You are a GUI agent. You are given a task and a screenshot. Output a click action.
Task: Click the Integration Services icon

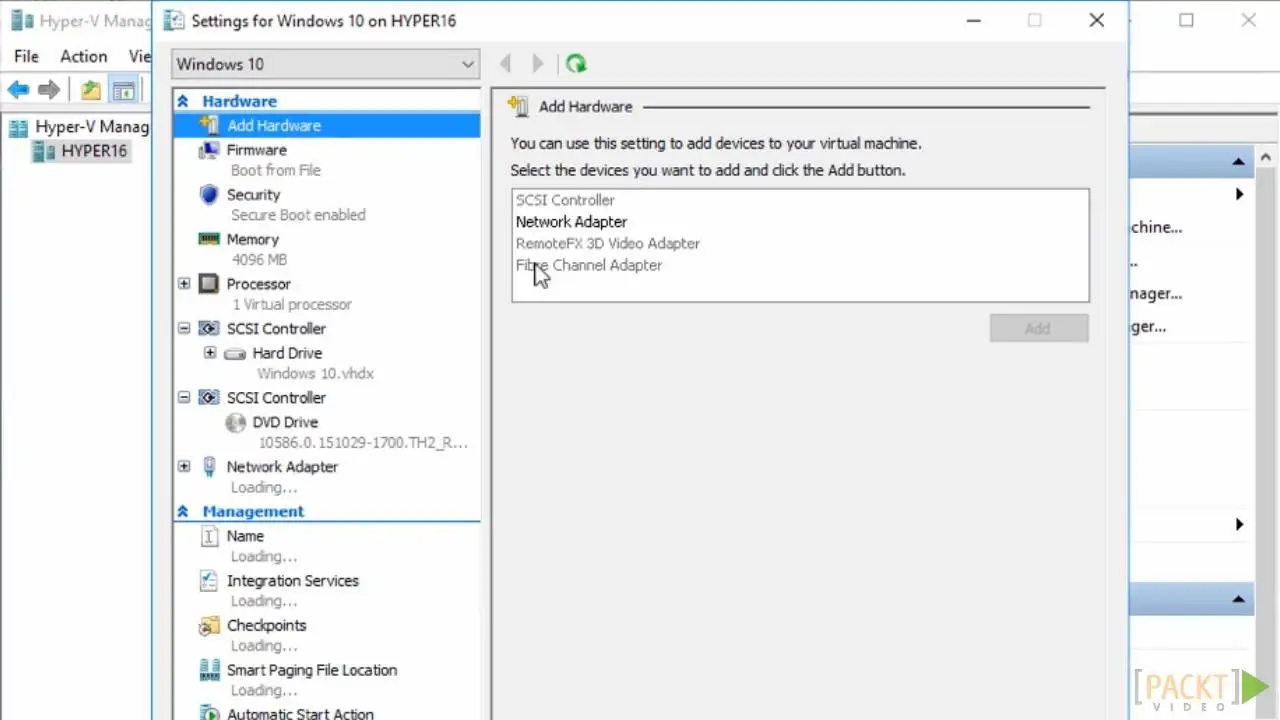pos(209,581)
